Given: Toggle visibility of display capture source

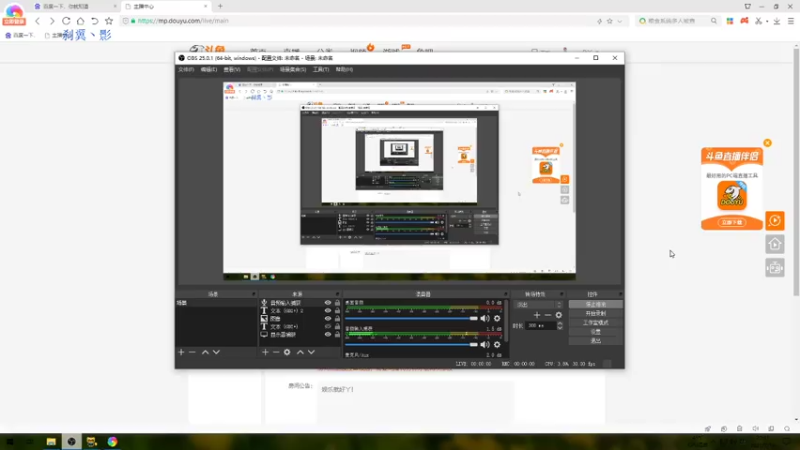Looking at the screenshot, I should pyautogui.click(x=328, y=335).
